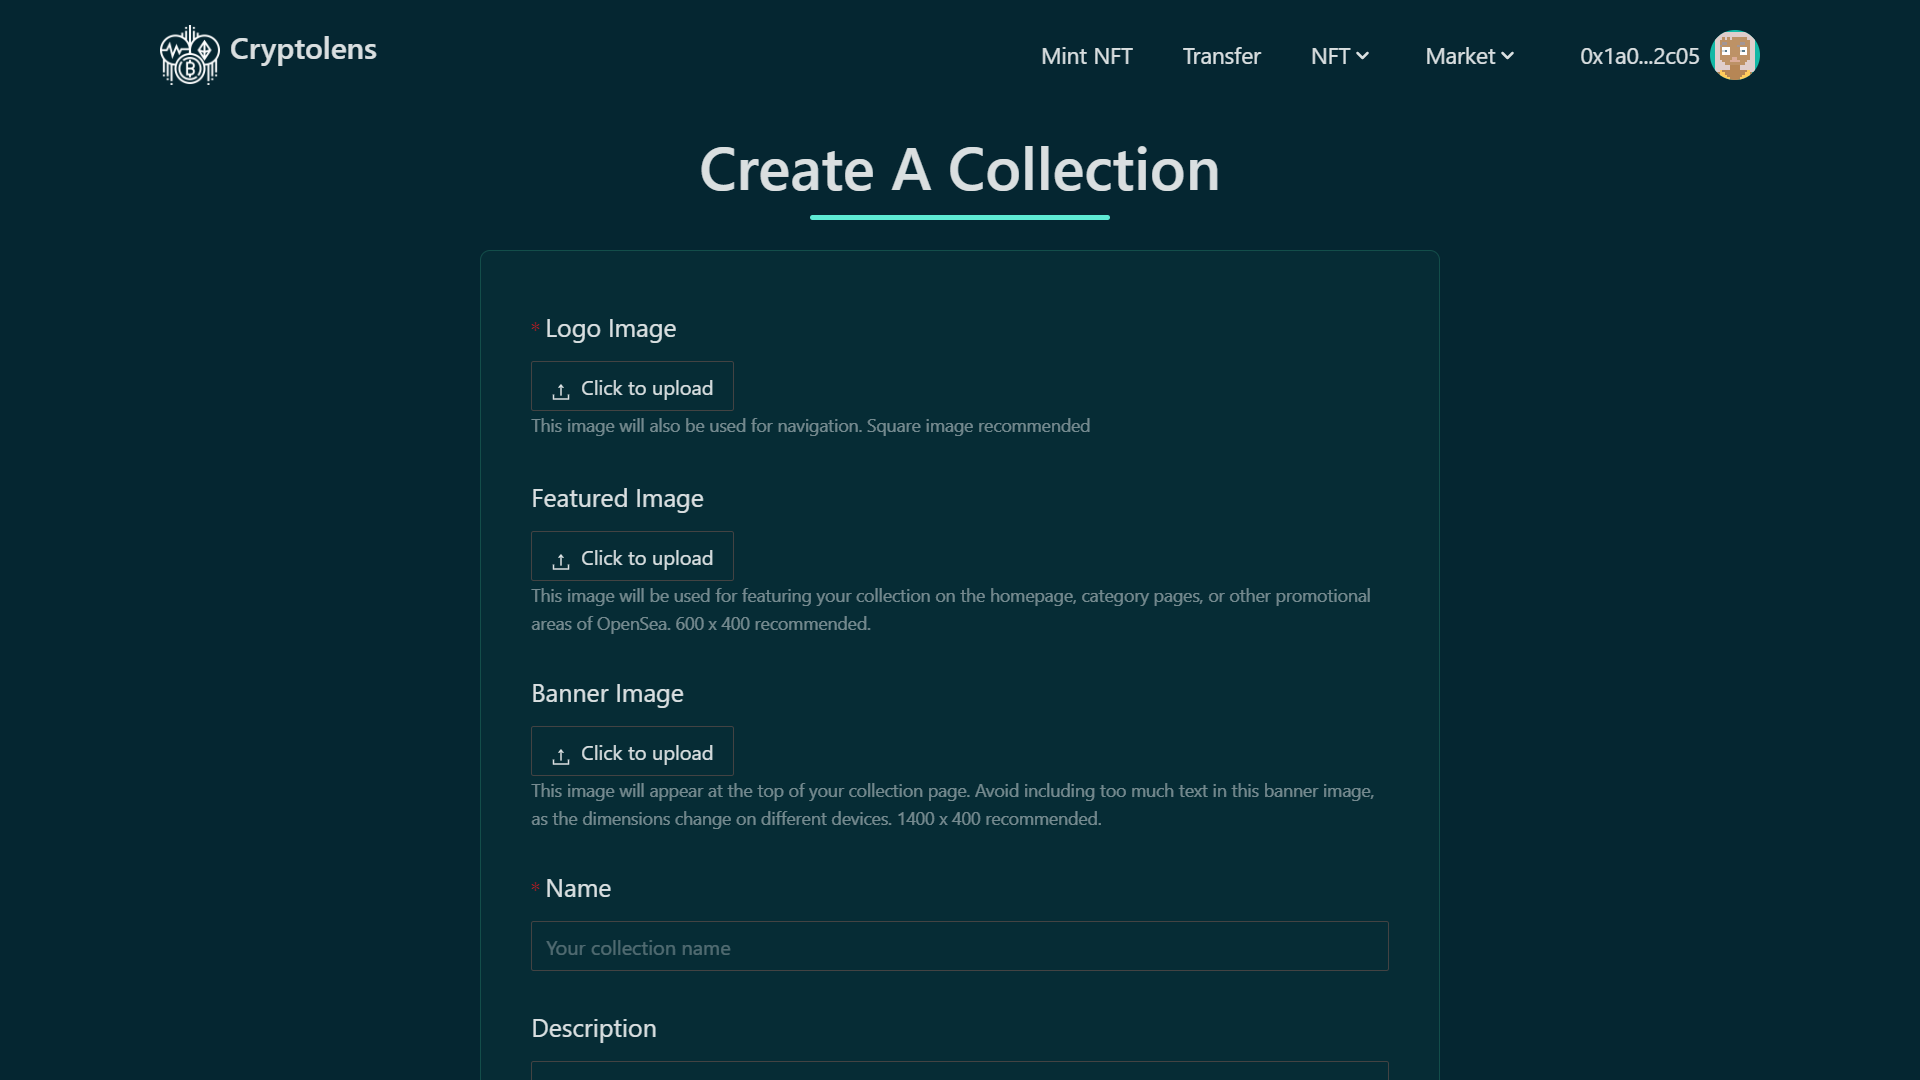Click upload arrow icon under Logo Image

(x=561, y=390)
